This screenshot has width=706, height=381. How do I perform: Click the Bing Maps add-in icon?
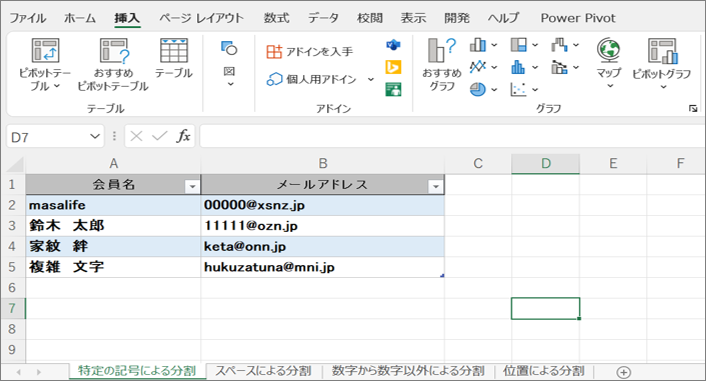tap(393, 67)
